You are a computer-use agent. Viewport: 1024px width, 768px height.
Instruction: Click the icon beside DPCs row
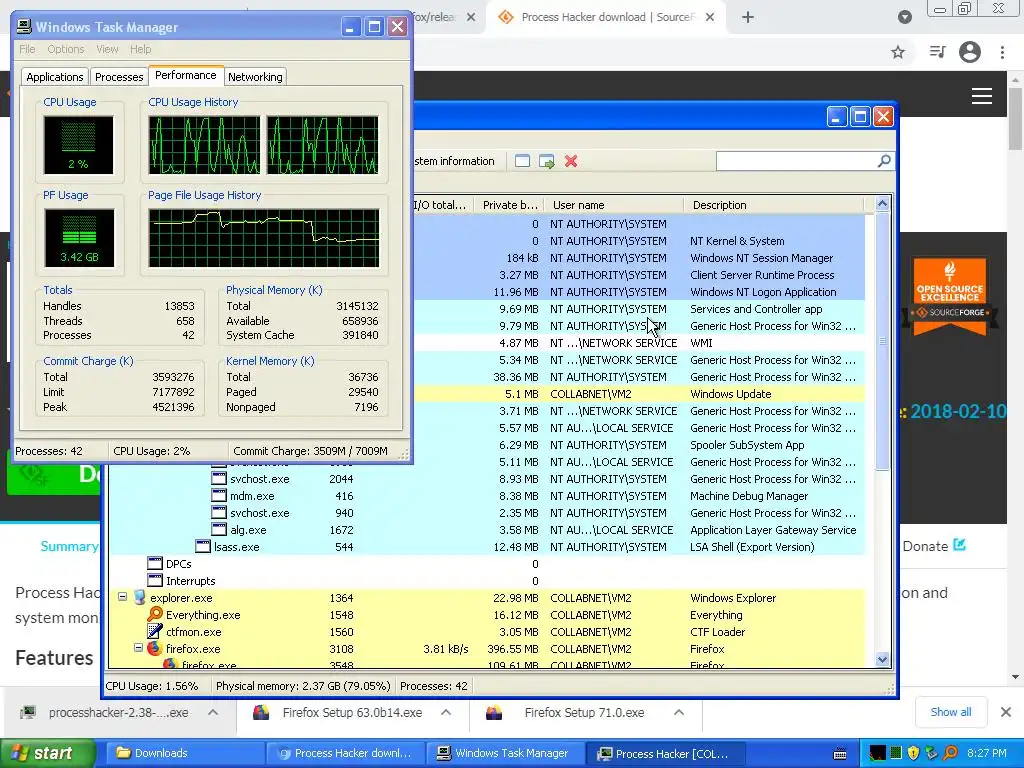pyautogui.click(x=155, y=564)
